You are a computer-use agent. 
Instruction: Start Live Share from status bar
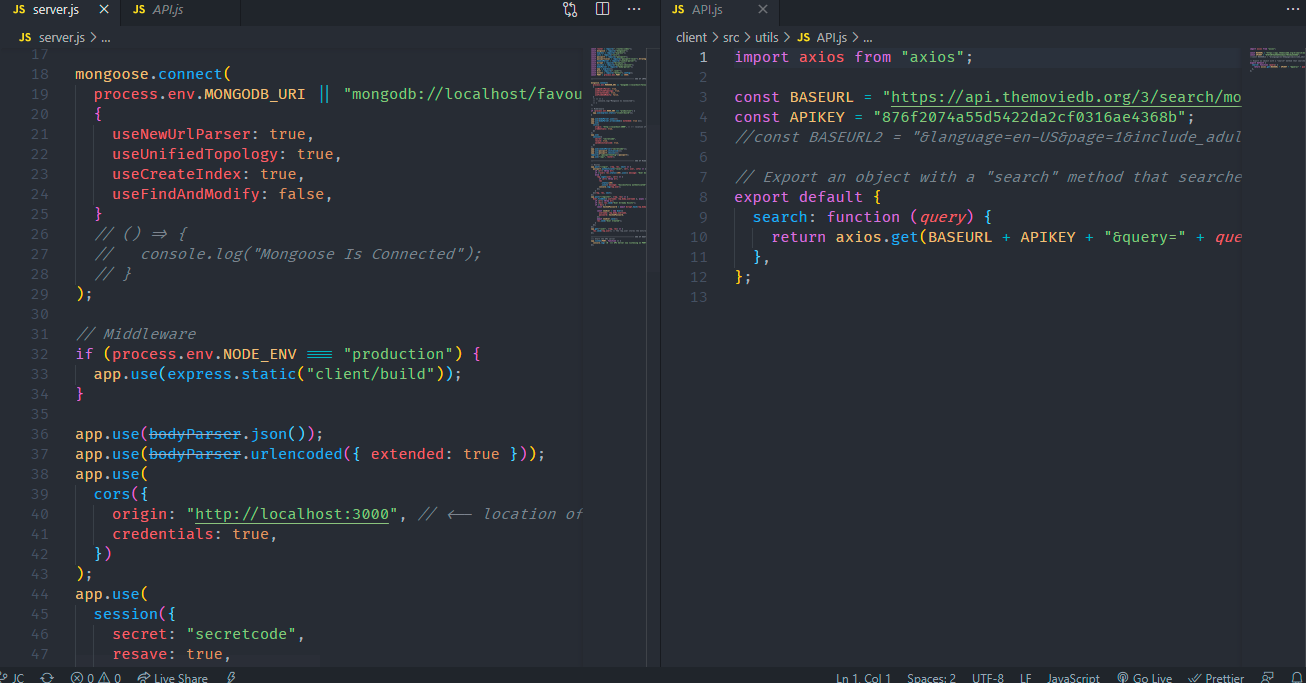pyautogui.click(x=173, y=677)
